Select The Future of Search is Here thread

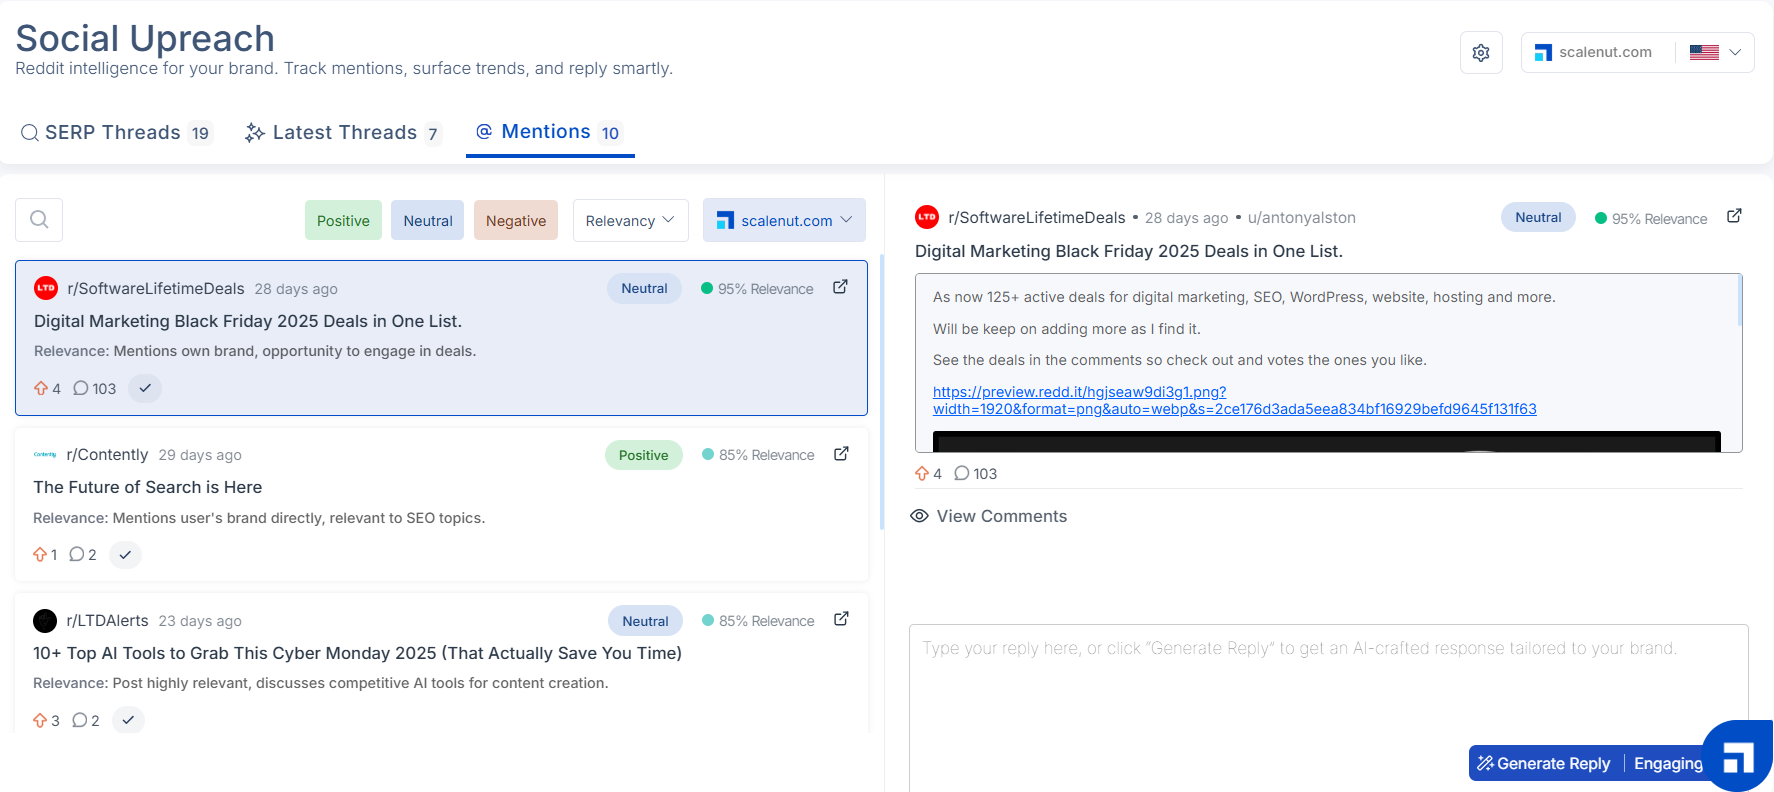click(148, 487)
